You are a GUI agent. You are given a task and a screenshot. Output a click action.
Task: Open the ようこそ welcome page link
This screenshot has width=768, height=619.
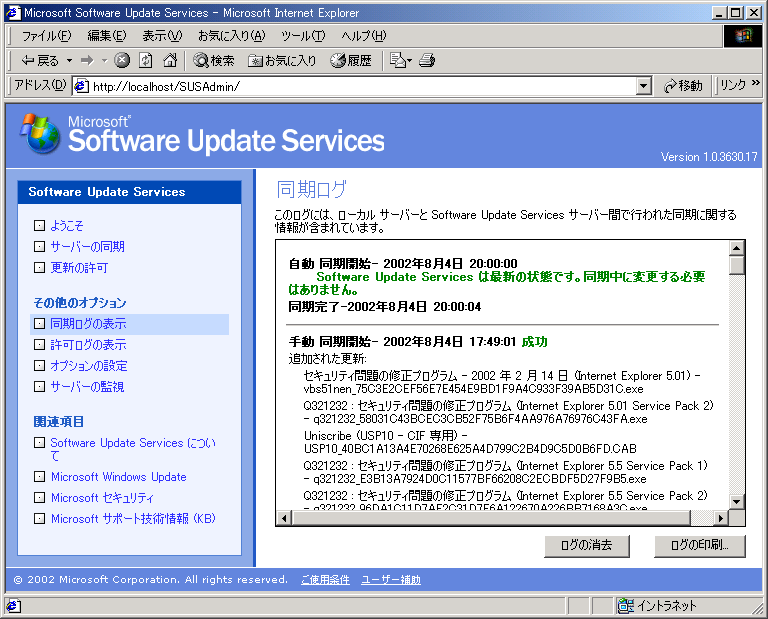(x=67, y=226)
